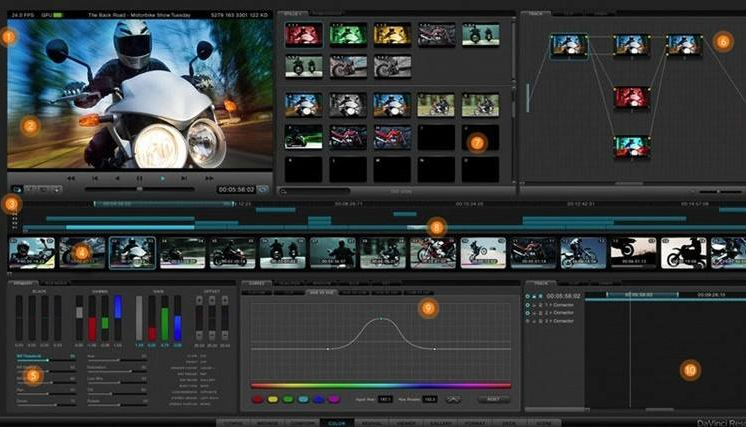This screenshot has width=746, height=428.
Task: Select the cyan-and-red node at graph bottom
Action: click(x=632, y=147)
